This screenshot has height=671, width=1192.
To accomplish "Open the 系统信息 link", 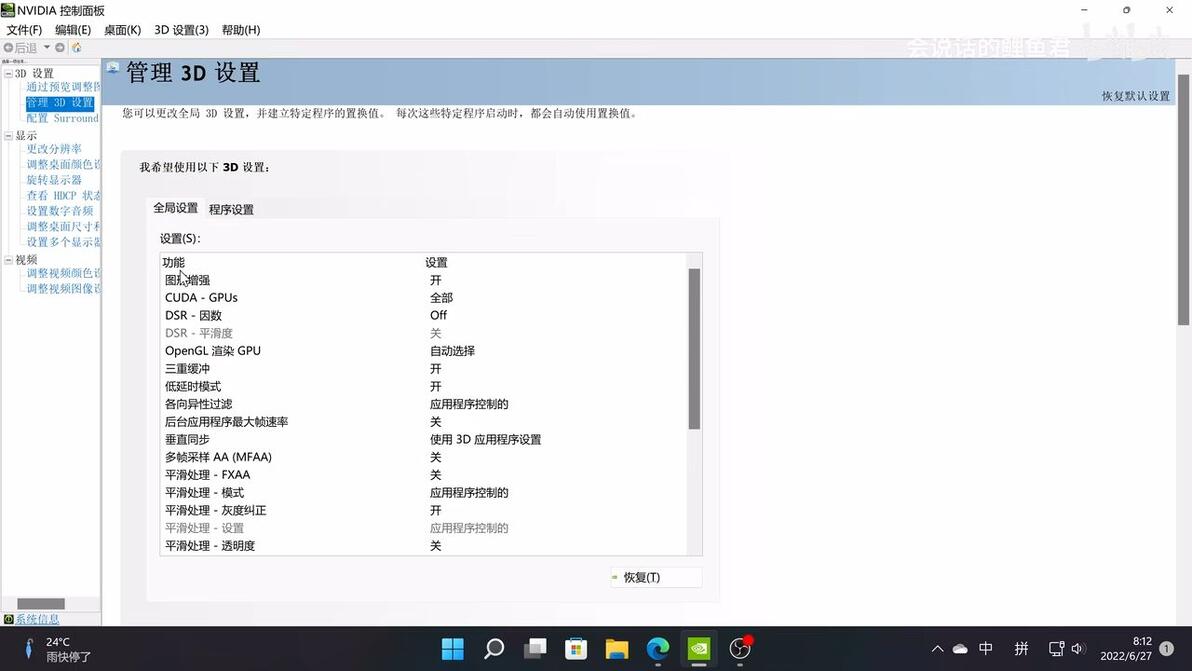I will click(x=37, y=619).
